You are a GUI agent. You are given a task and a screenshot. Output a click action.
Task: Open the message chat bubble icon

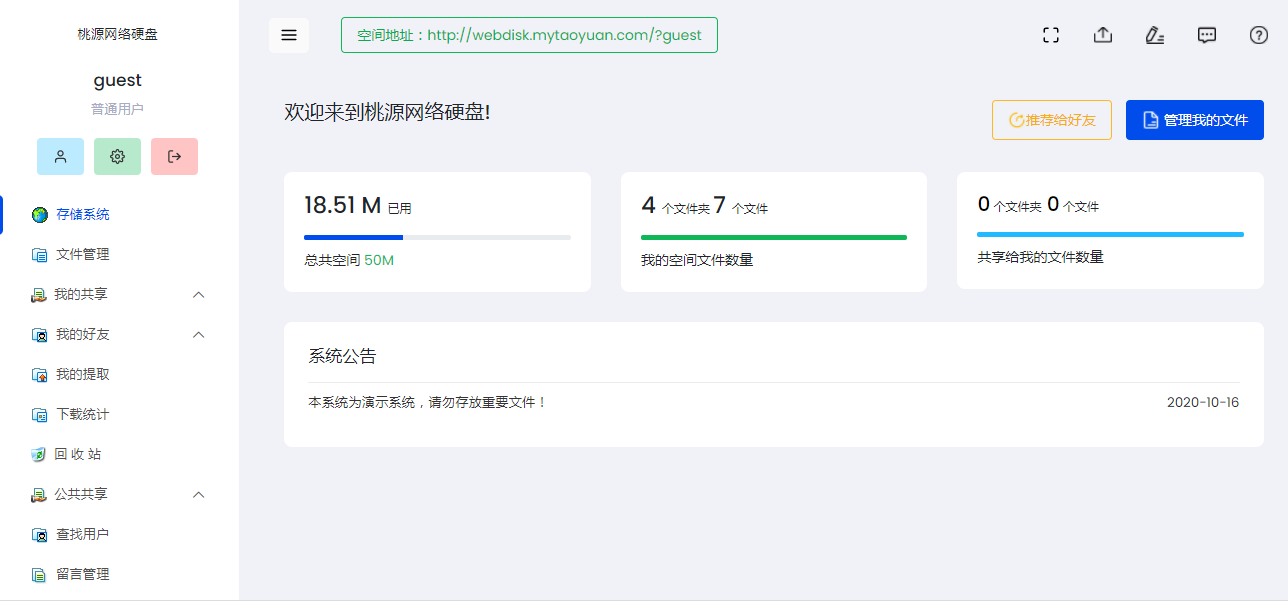(x=1207, y=35)
